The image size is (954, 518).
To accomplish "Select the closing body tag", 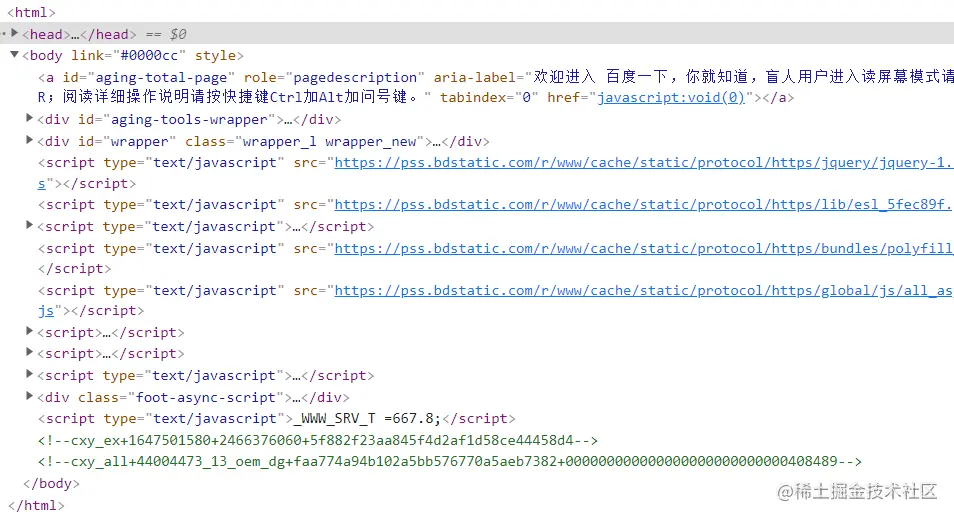I will click(51, 483).
